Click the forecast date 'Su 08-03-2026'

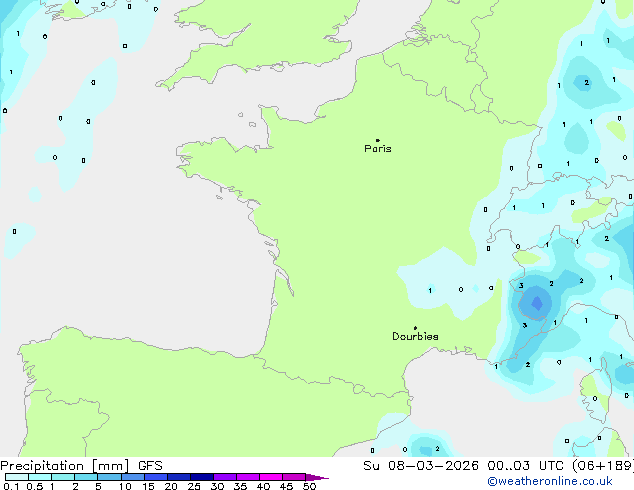(421, 466)
